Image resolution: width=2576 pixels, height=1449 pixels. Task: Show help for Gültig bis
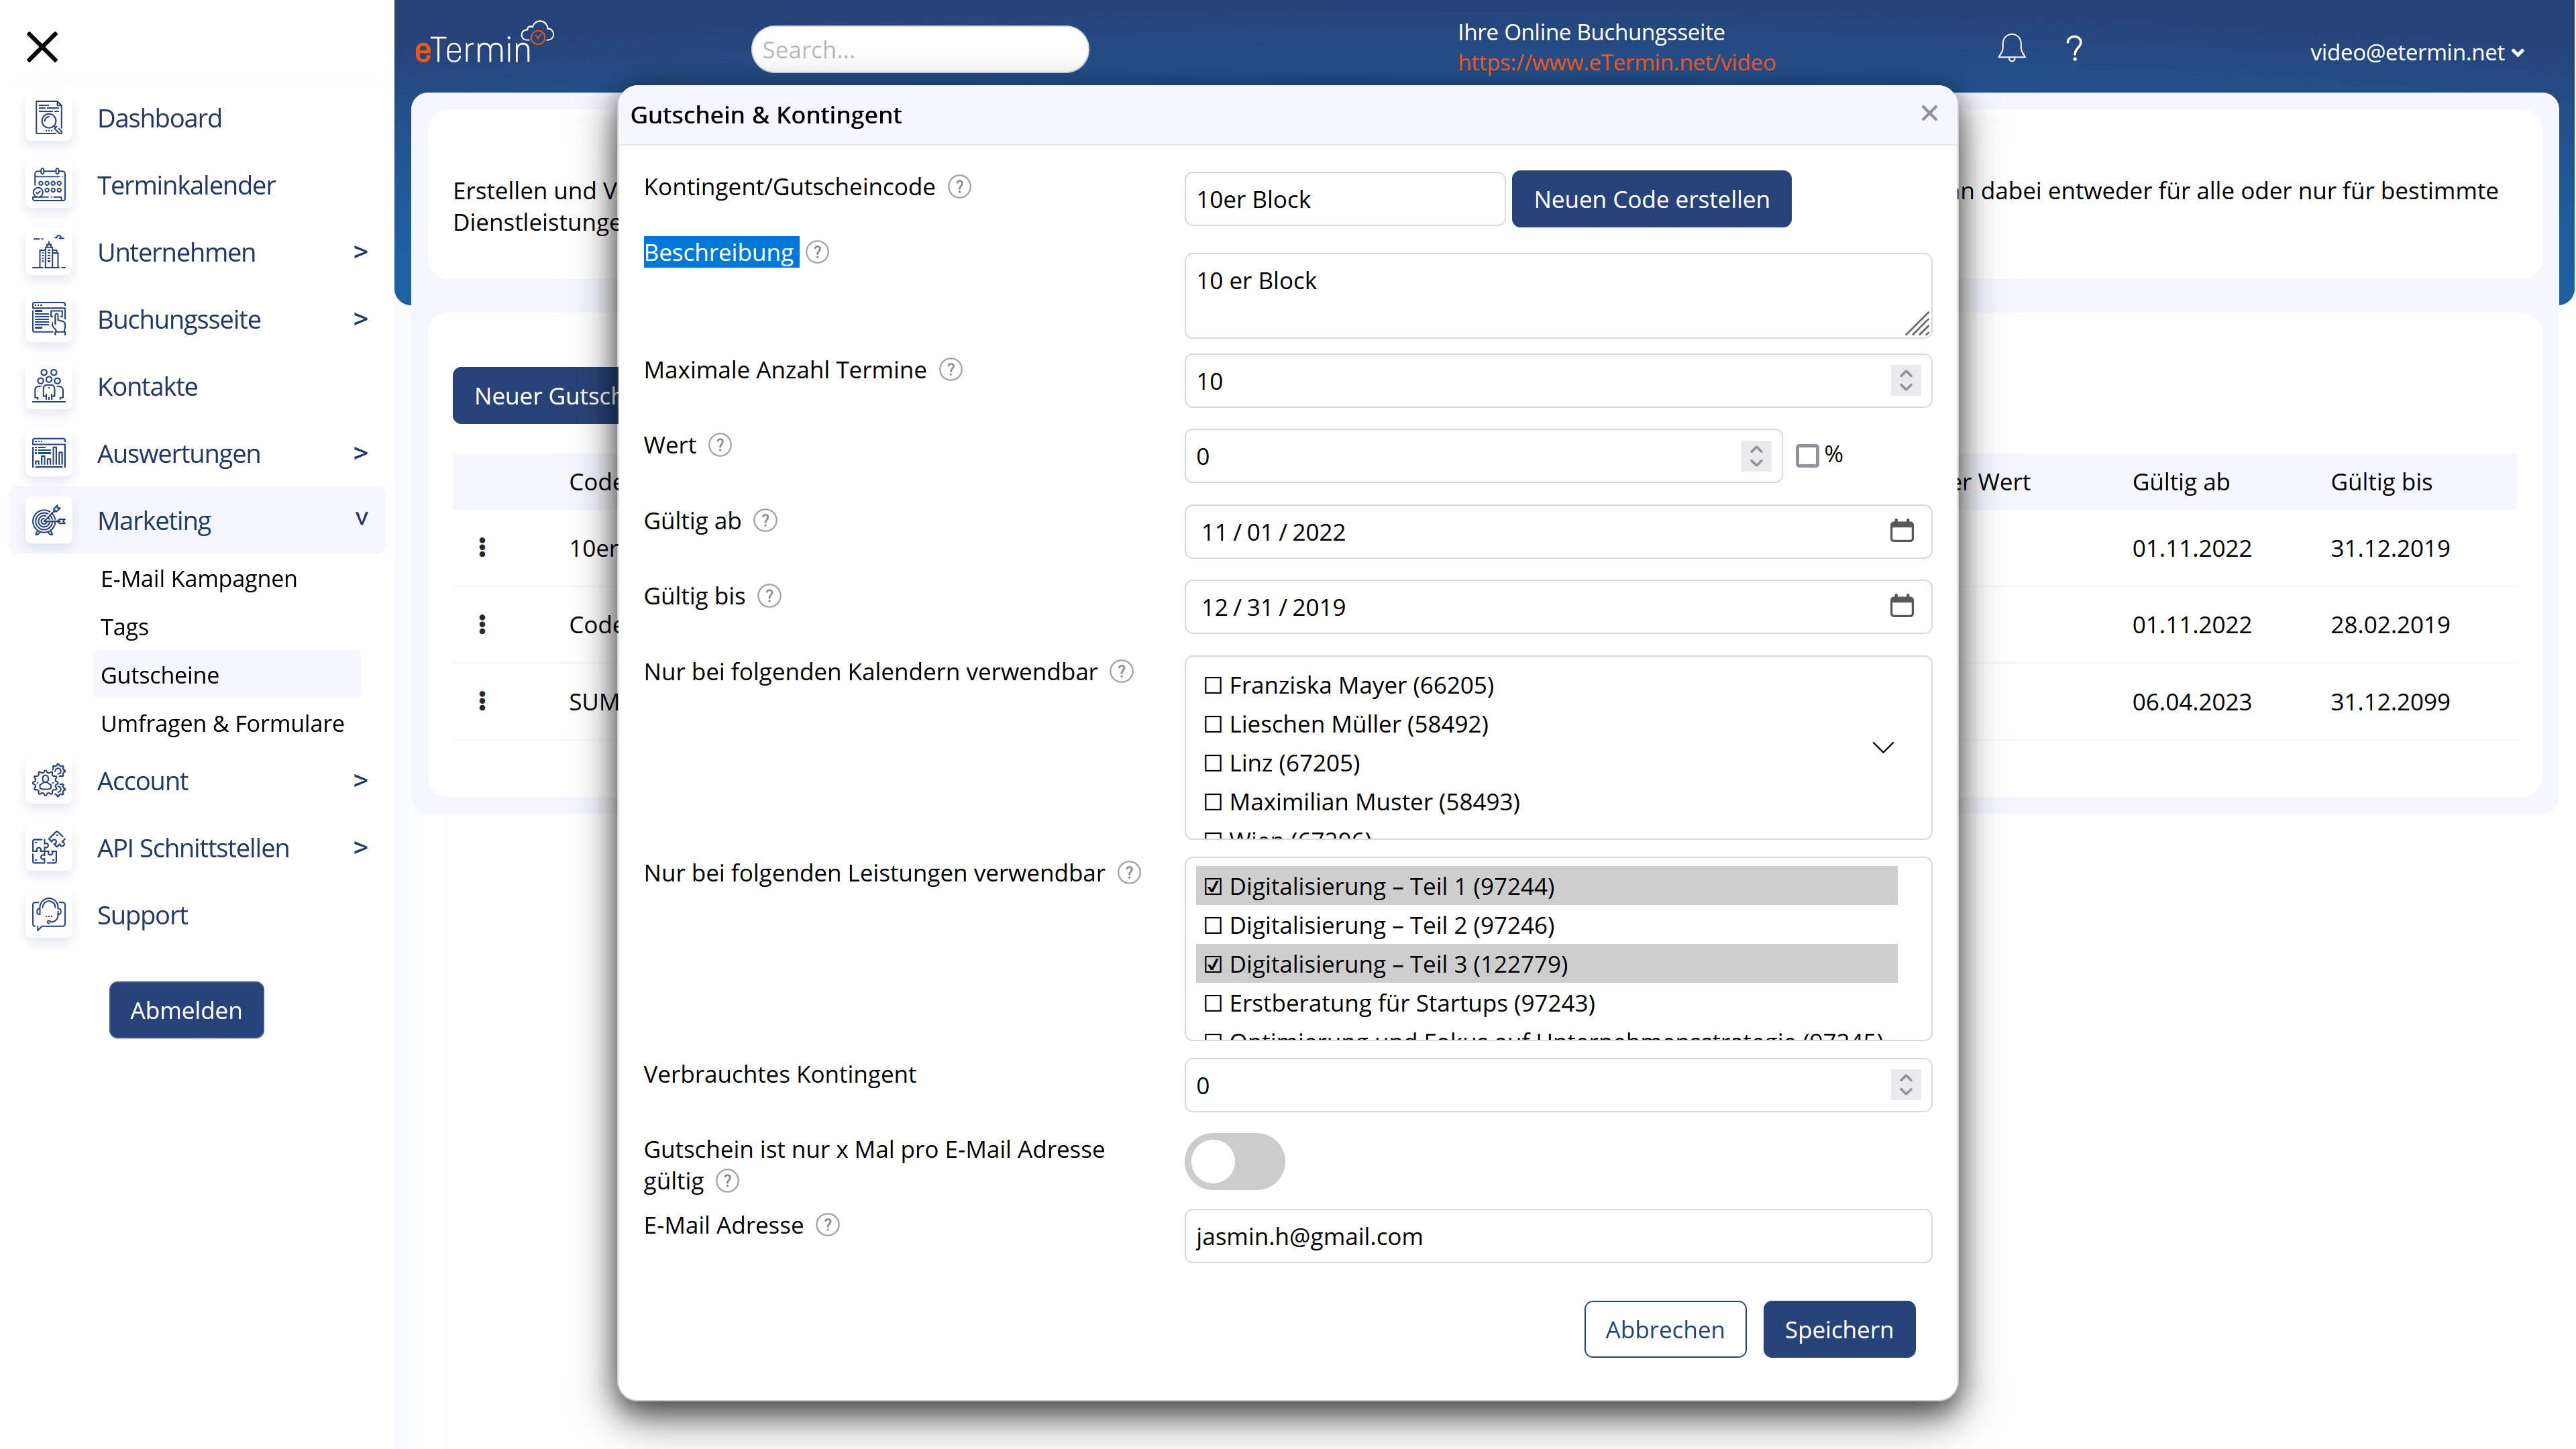coord(769,596)
